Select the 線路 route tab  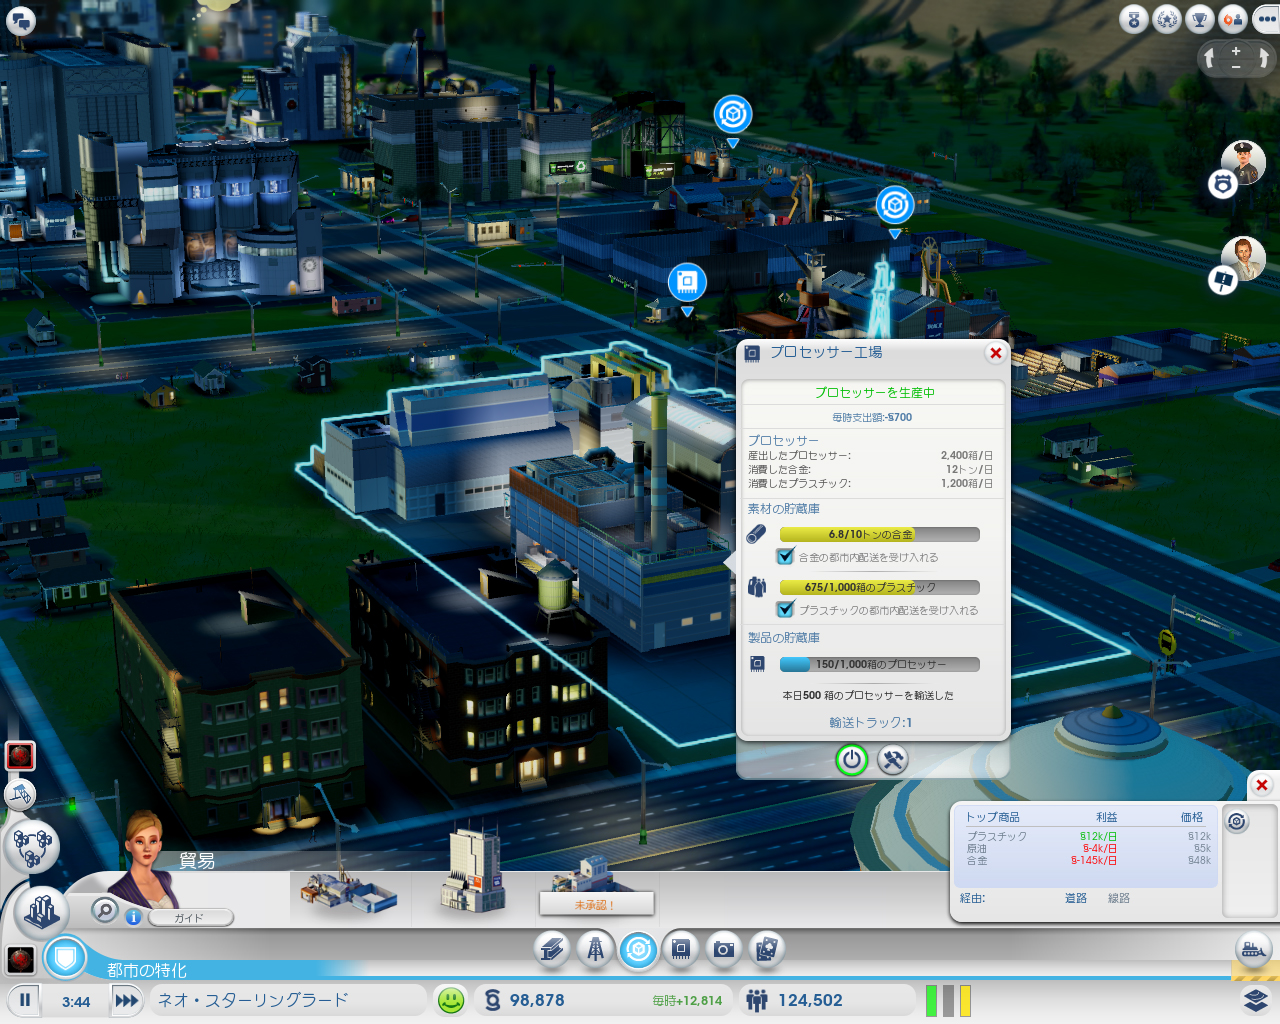coord(1118,898)
